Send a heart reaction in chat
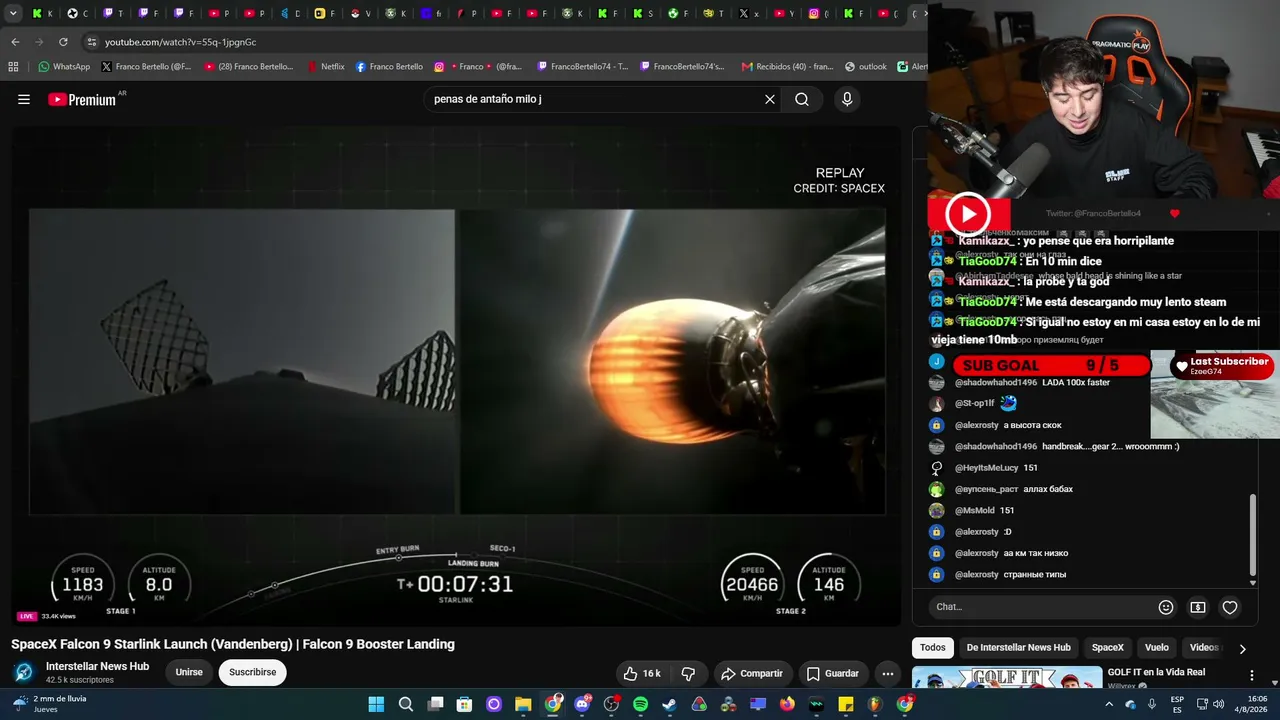The image size is (1280, 720). coord(1230,607)
